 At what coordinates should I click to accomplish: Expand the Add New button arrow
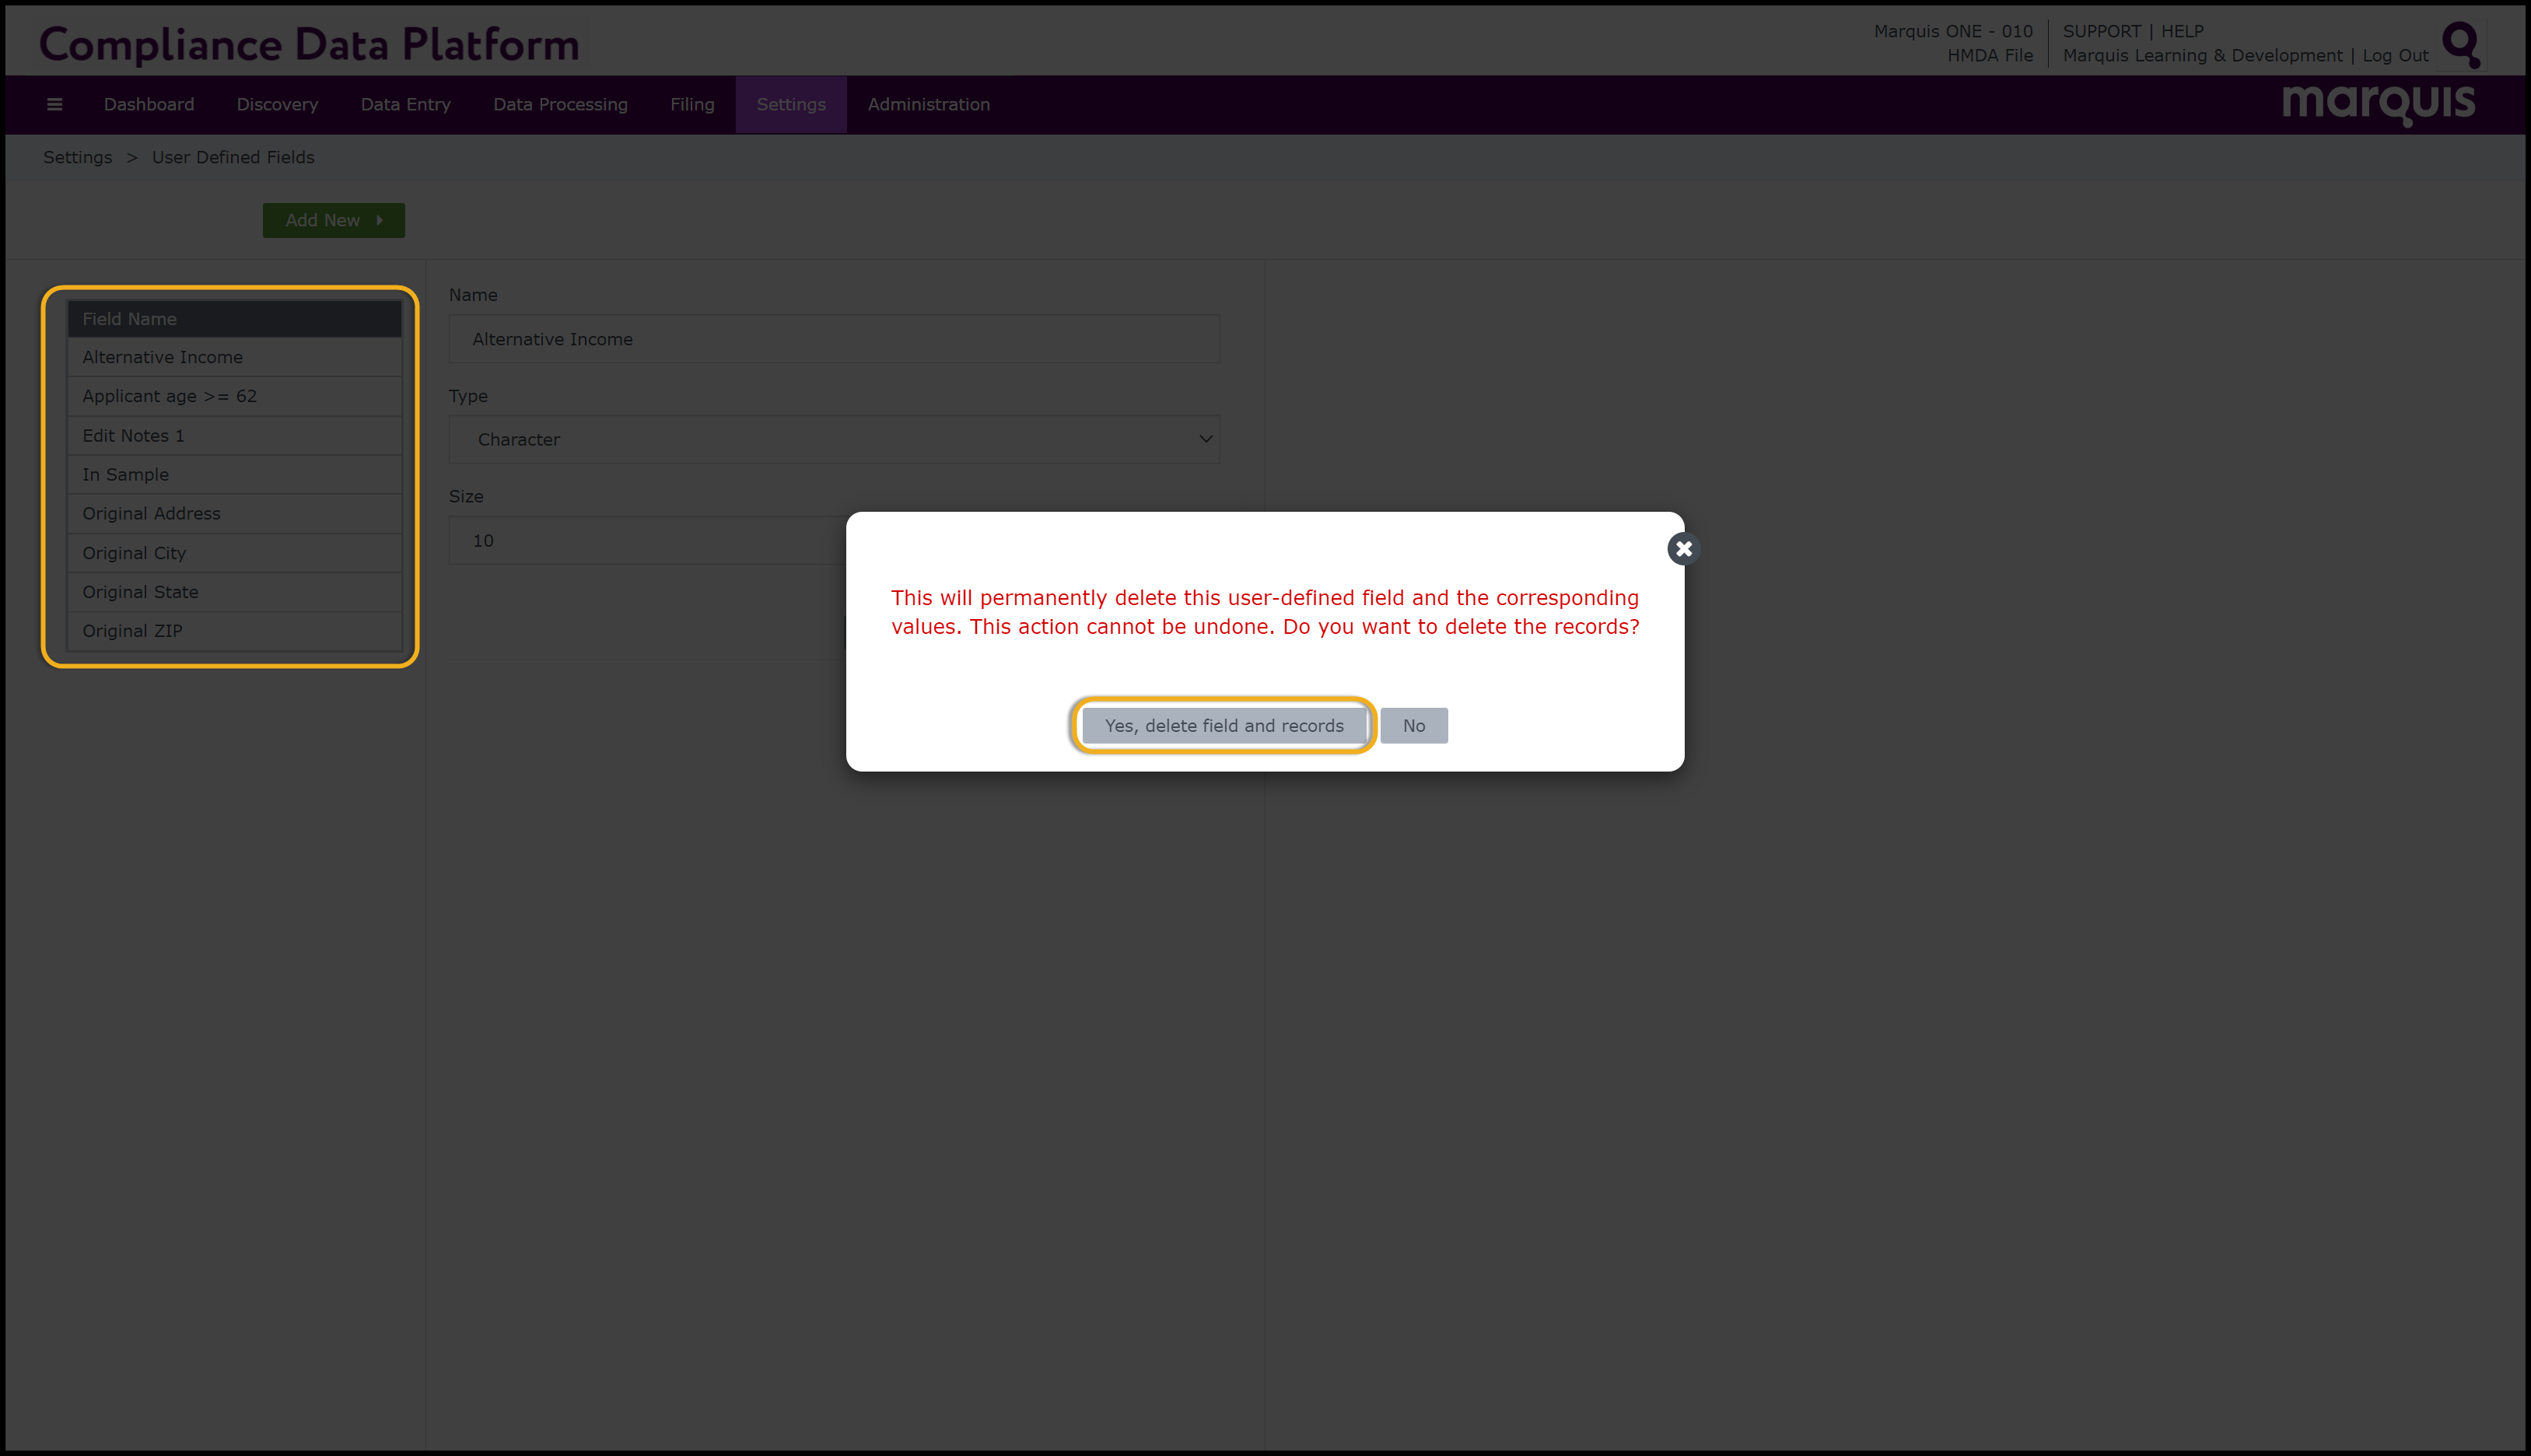tap(380, 220)
